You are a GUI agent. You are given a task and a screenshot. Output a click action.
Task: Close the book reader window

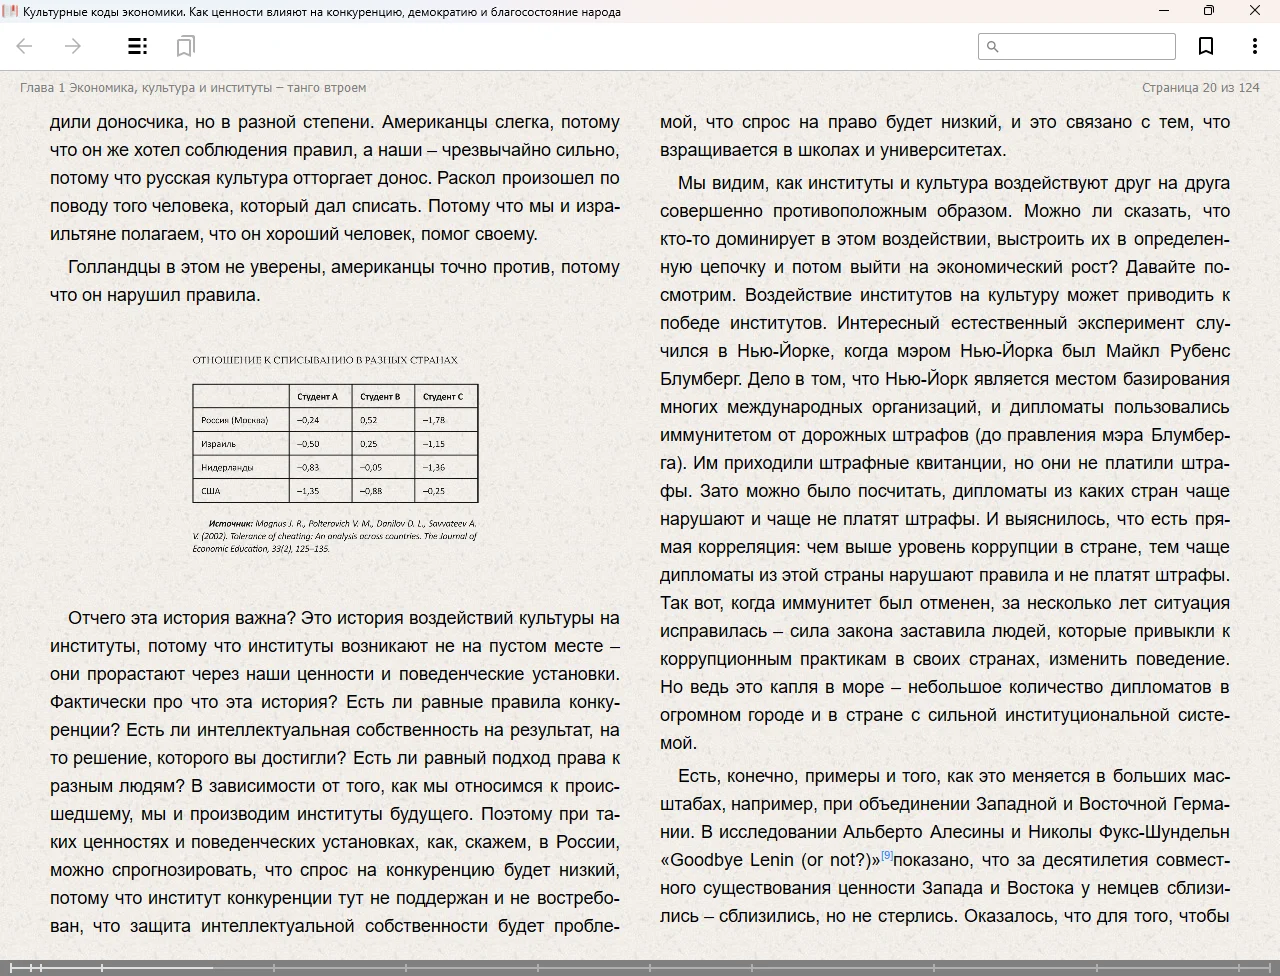[1254, 11]
